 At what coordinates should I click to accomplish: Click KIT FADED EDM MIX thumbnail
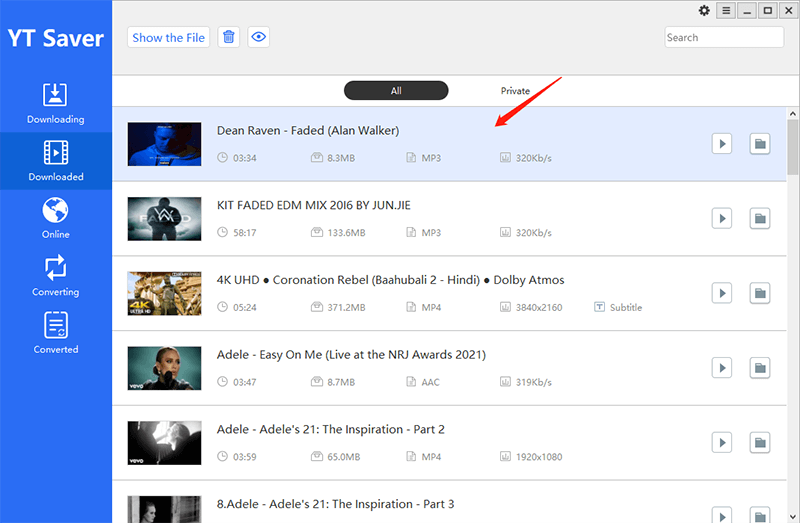pos(164,218)
